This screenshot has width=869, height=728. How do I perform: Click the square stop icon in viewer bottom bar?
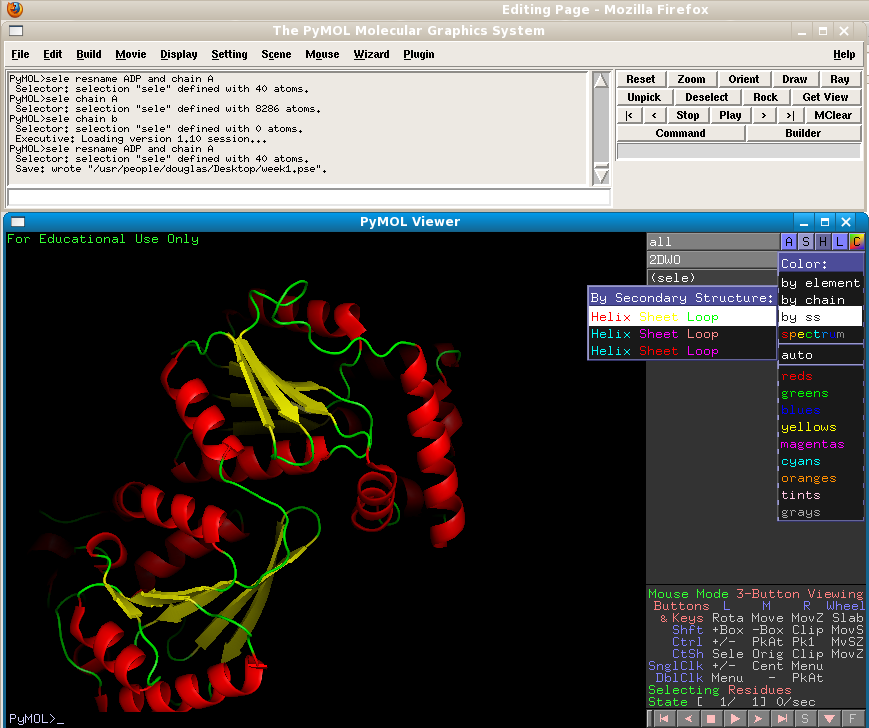(710, 718)
